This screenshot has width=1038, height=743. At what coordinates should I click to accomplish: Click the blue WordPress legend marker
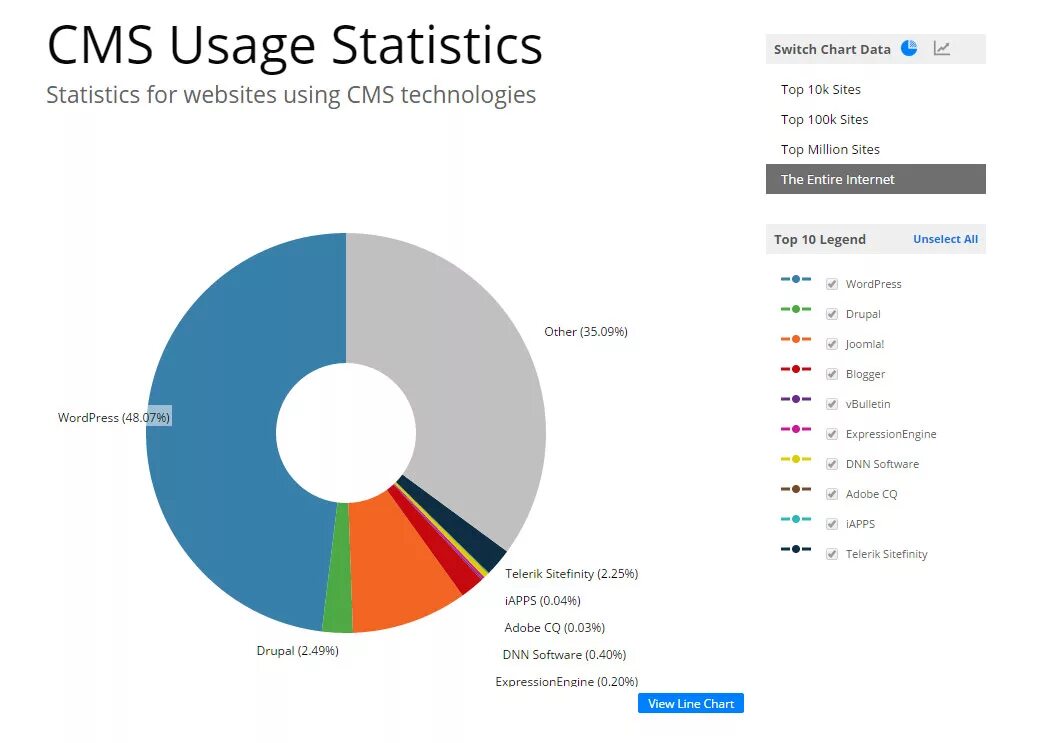(796, 279)
